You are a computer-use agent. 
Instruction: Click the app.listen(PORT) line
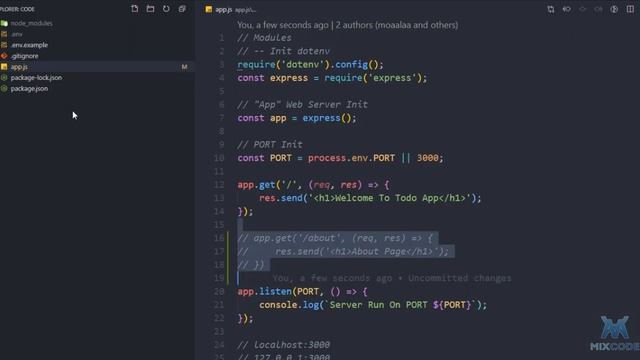[x=302, y=291]
